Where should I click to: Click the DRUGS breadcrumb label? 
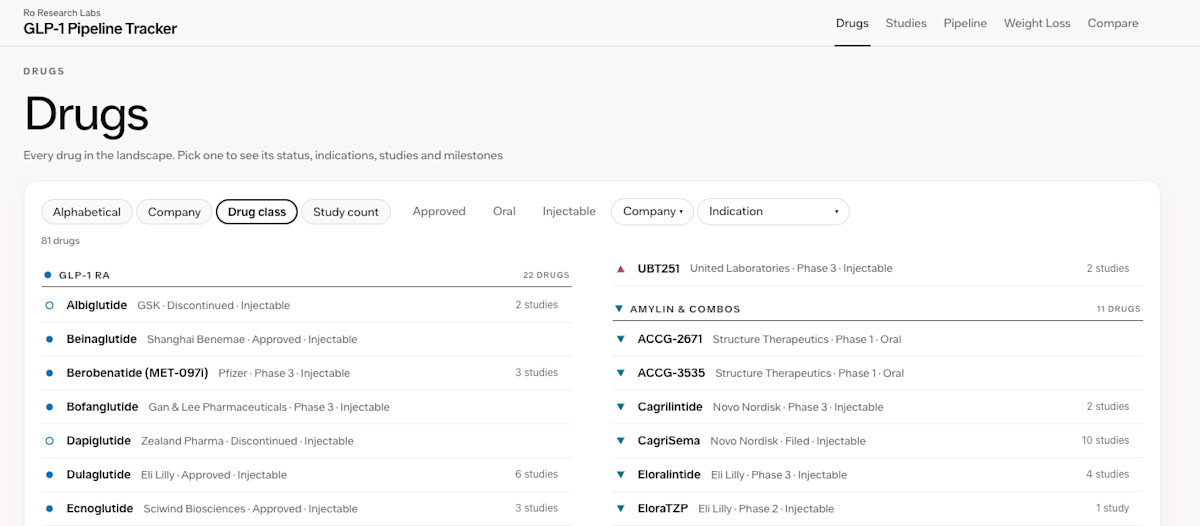coord(44,72)
